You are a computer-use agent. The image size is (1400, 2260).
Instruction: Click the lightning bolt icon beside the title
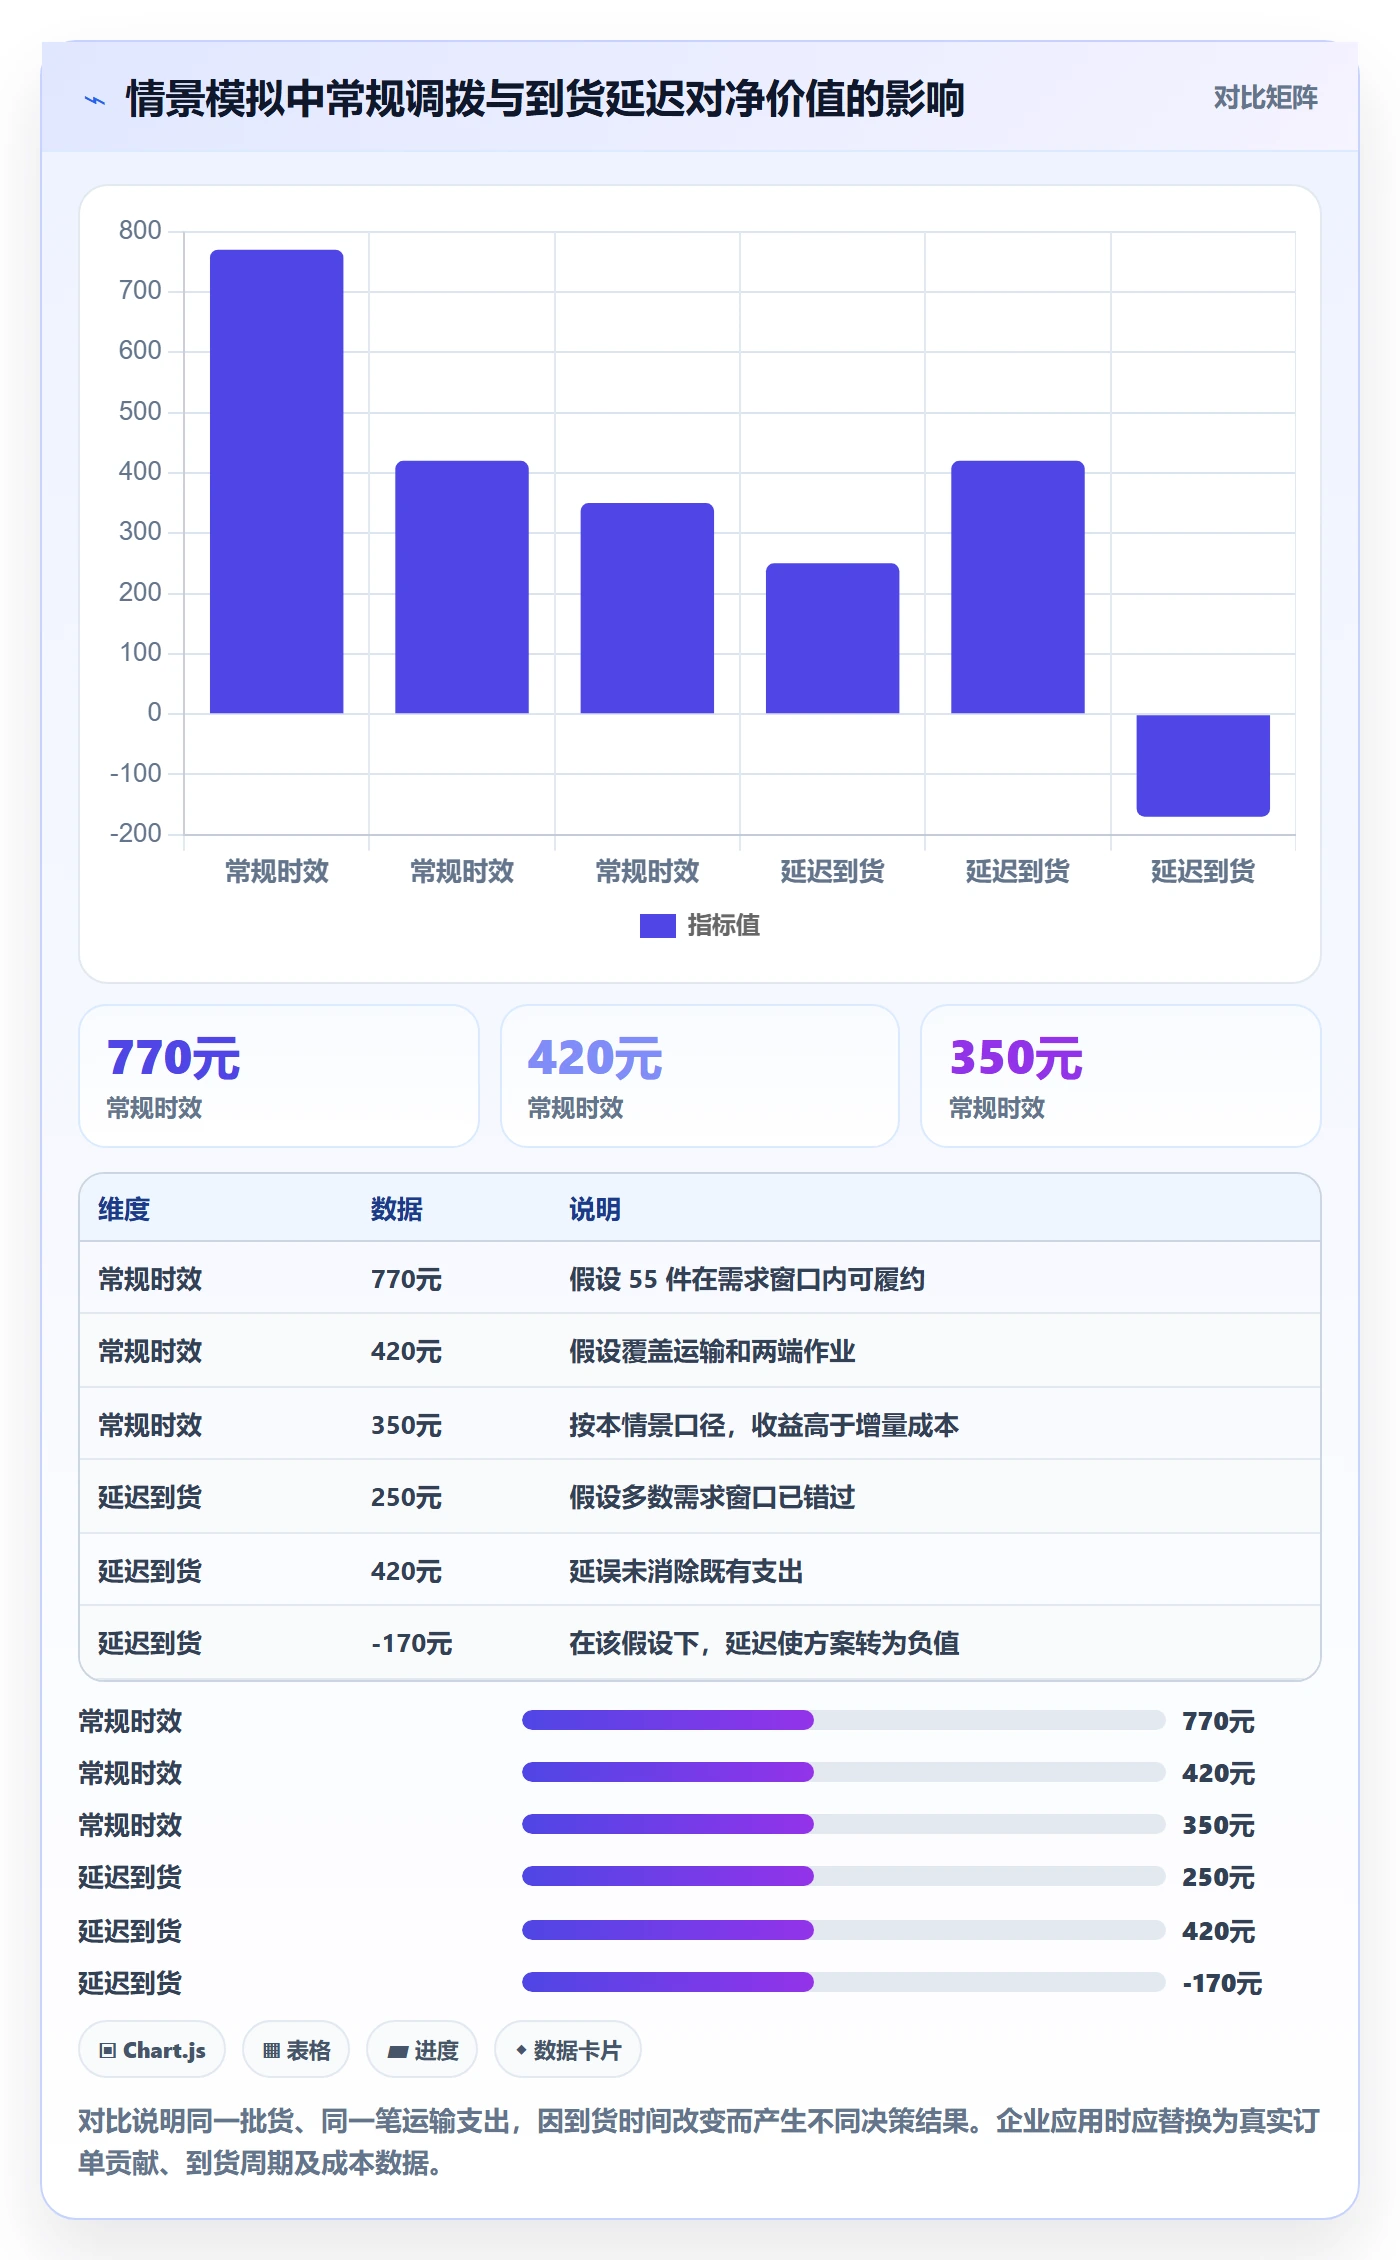click(x=95, y=100)
